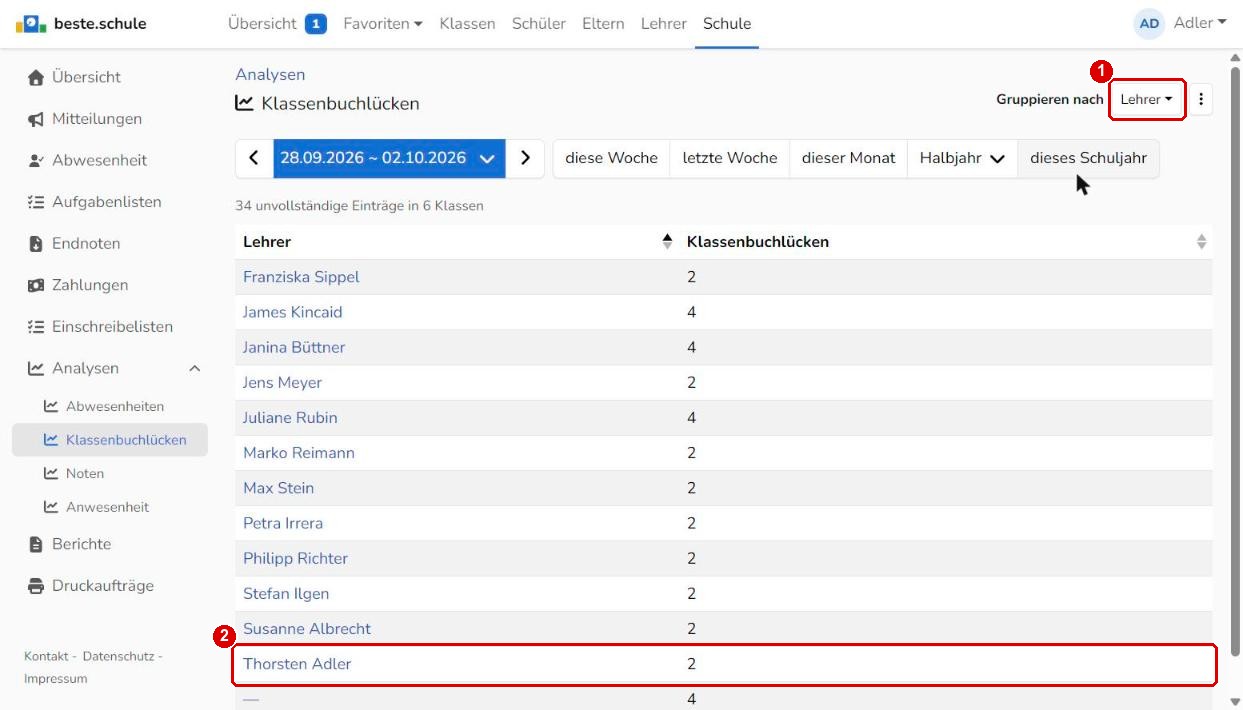The height and width of the screenshot is (710, 1243).
Task: Click the Endnoten document icon
Action: point(36,244)
